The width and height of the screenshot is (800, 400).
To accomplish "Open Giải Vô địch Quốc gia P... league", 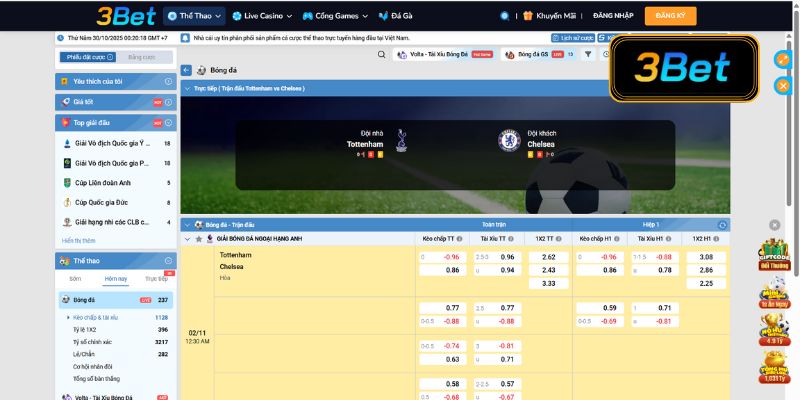I will (116, 163).
